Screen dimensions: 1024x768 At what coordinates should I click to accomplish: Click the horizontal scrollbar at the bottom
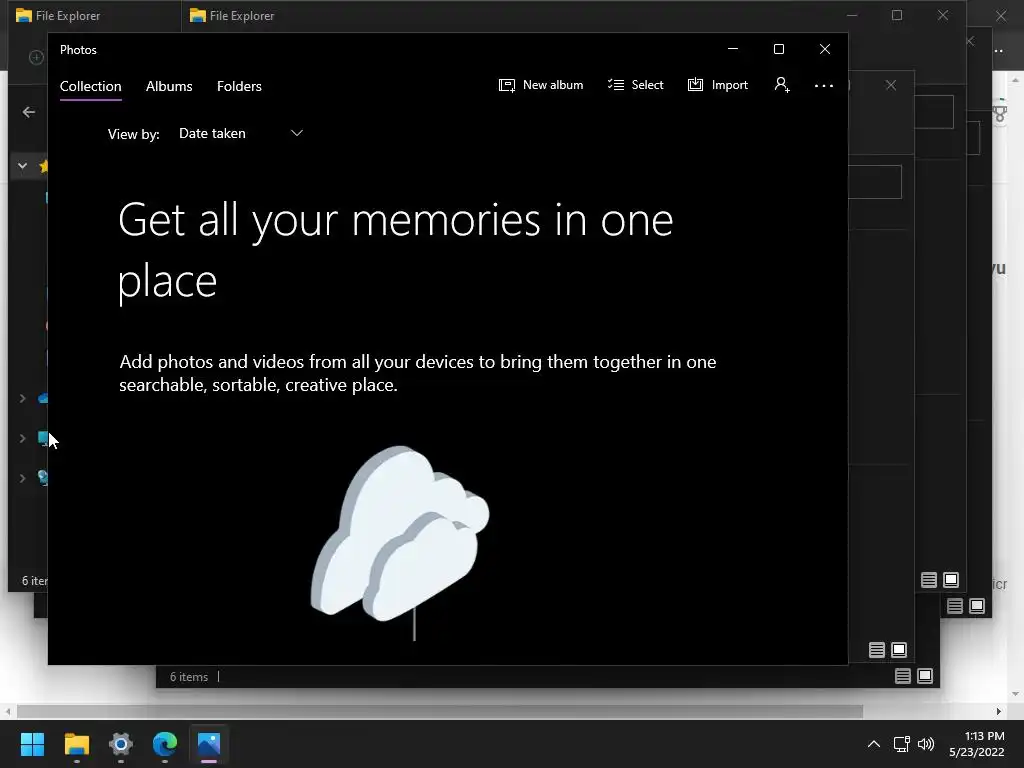tap(440, 711)
